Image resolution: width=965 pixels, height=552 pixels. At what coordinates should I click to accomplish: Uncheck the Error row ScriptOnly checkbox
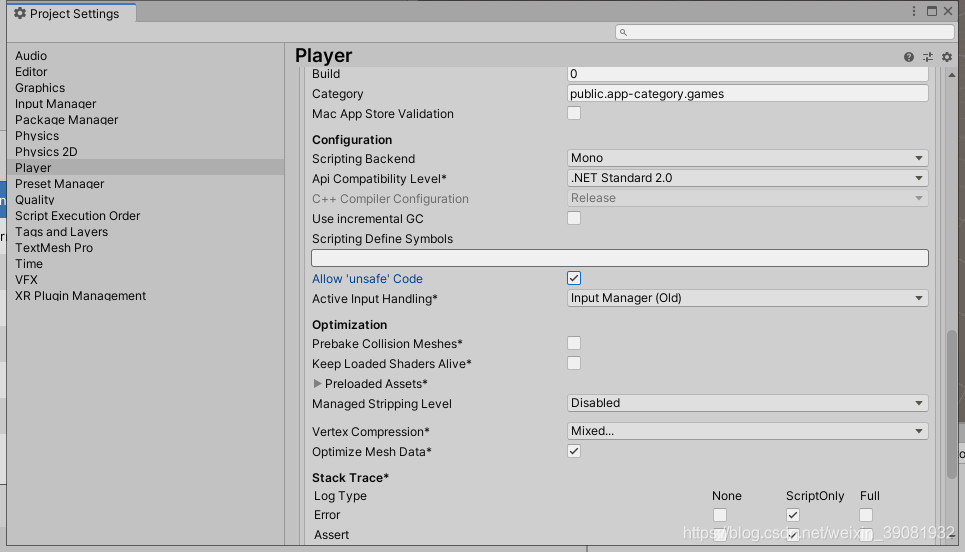pyautogui.click(x=793, y=514)
